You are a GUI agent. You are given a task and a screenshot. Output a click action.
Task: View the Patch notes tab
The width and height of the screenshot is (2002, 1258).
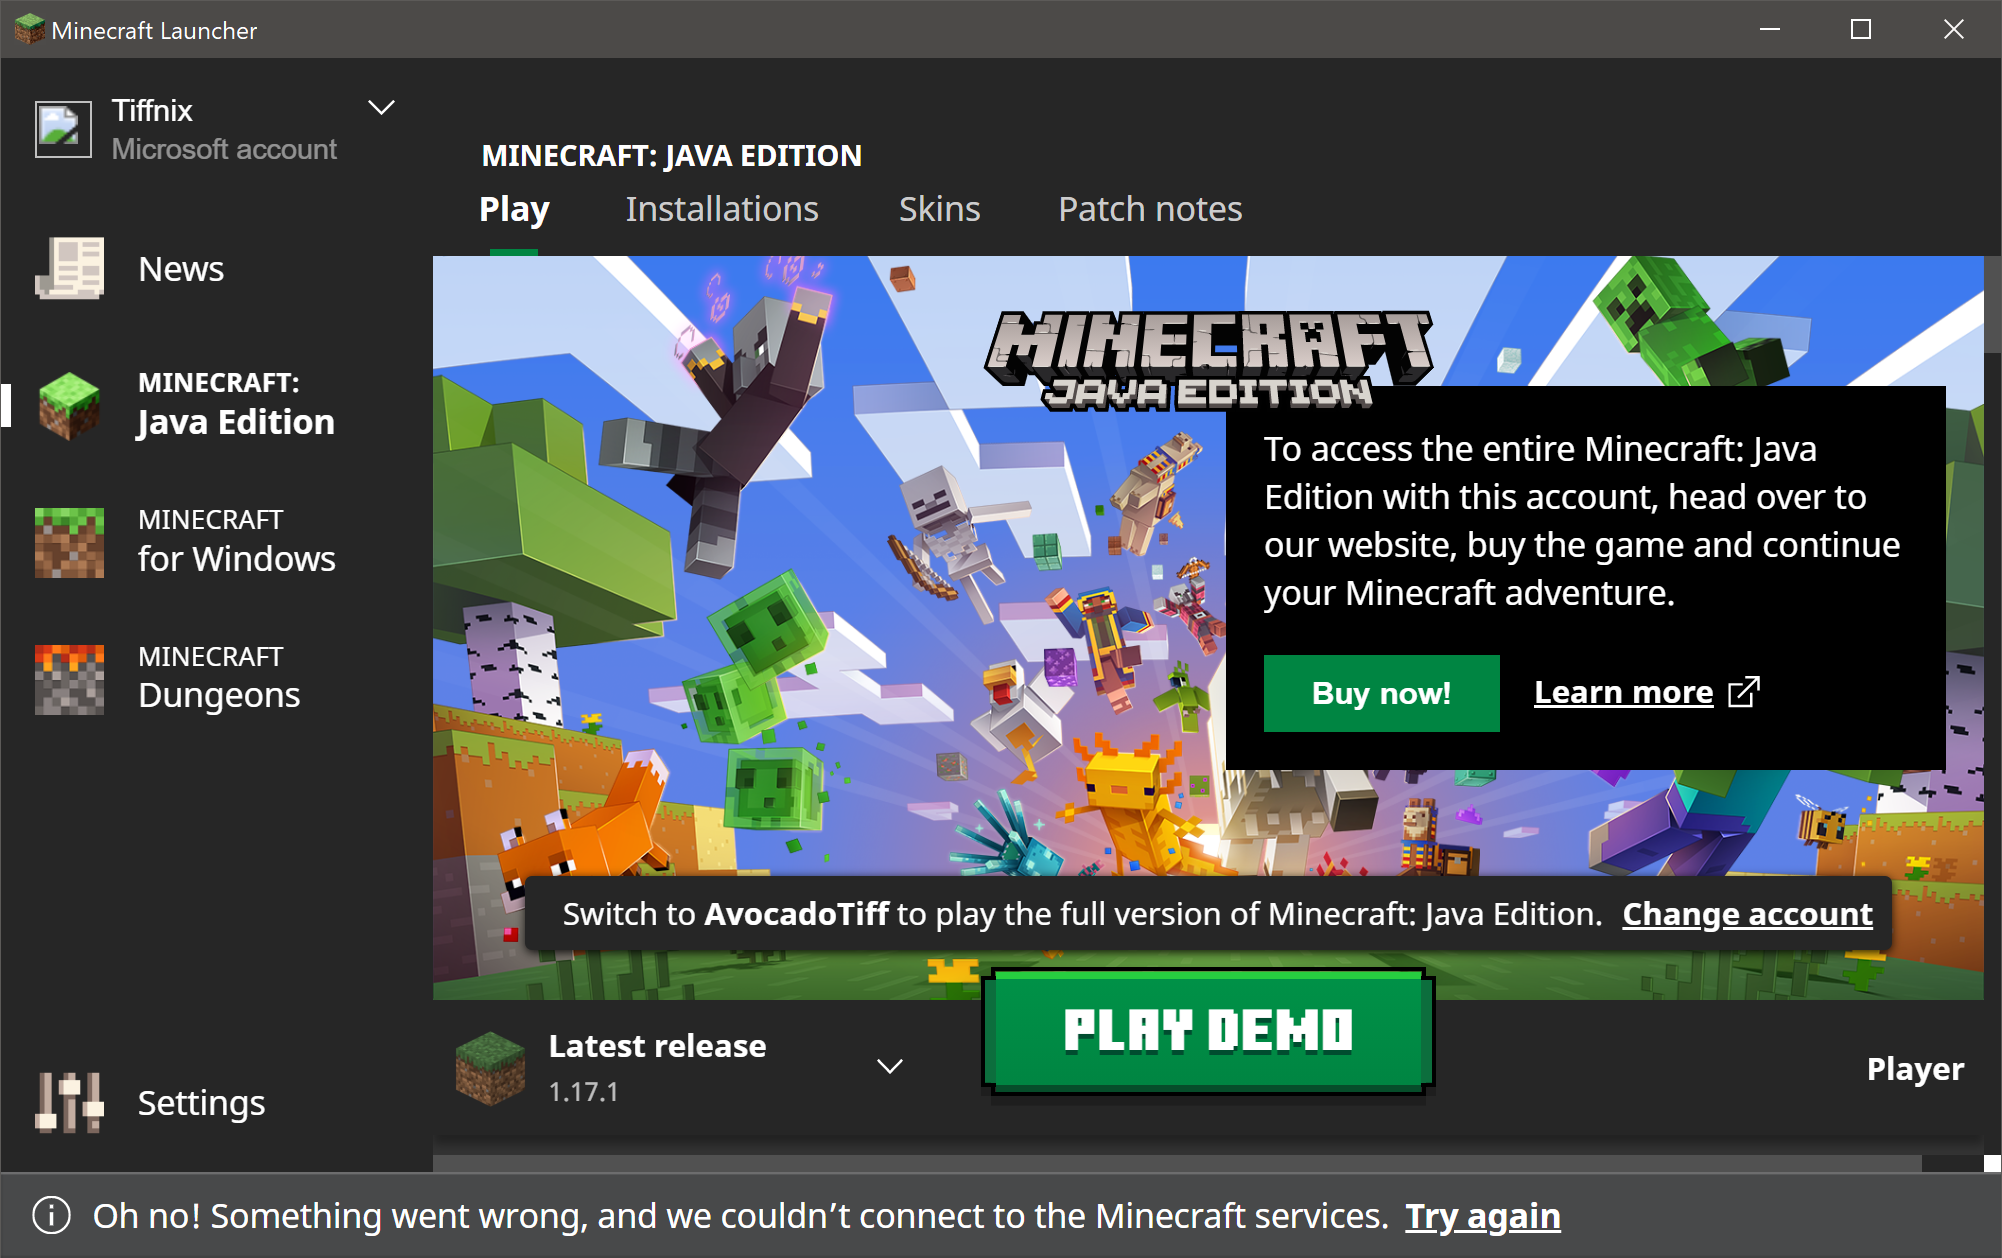click(x=1150, y=209)
